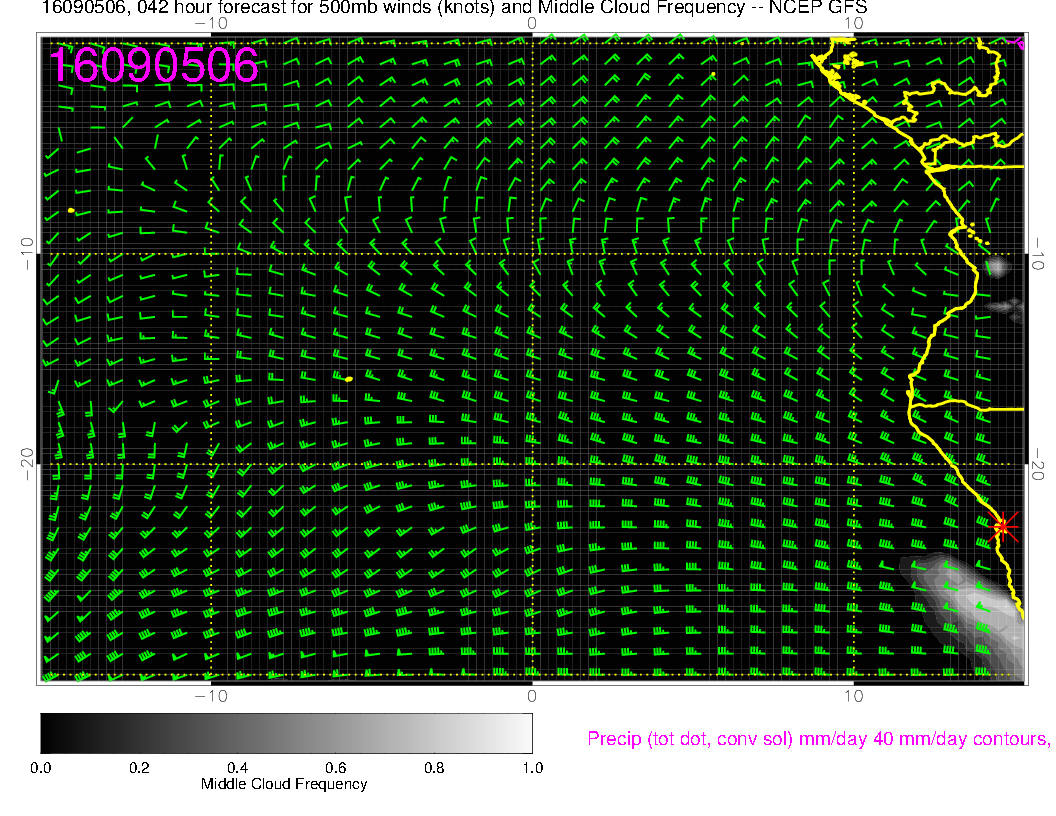The width and height of the screenshot is (1056, 816).
Task: Click the magenta Precip contours caption
Action: coord(818,739)
